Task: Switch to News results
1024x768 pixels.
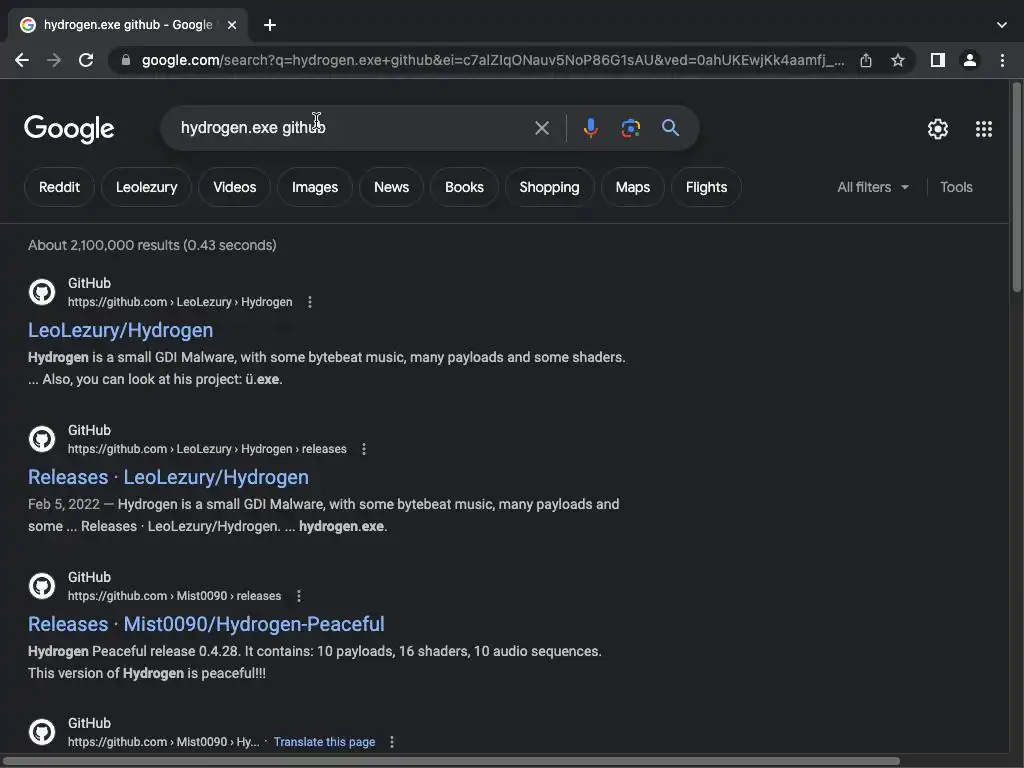Action: pyautogui.click(x=391, y=187)
